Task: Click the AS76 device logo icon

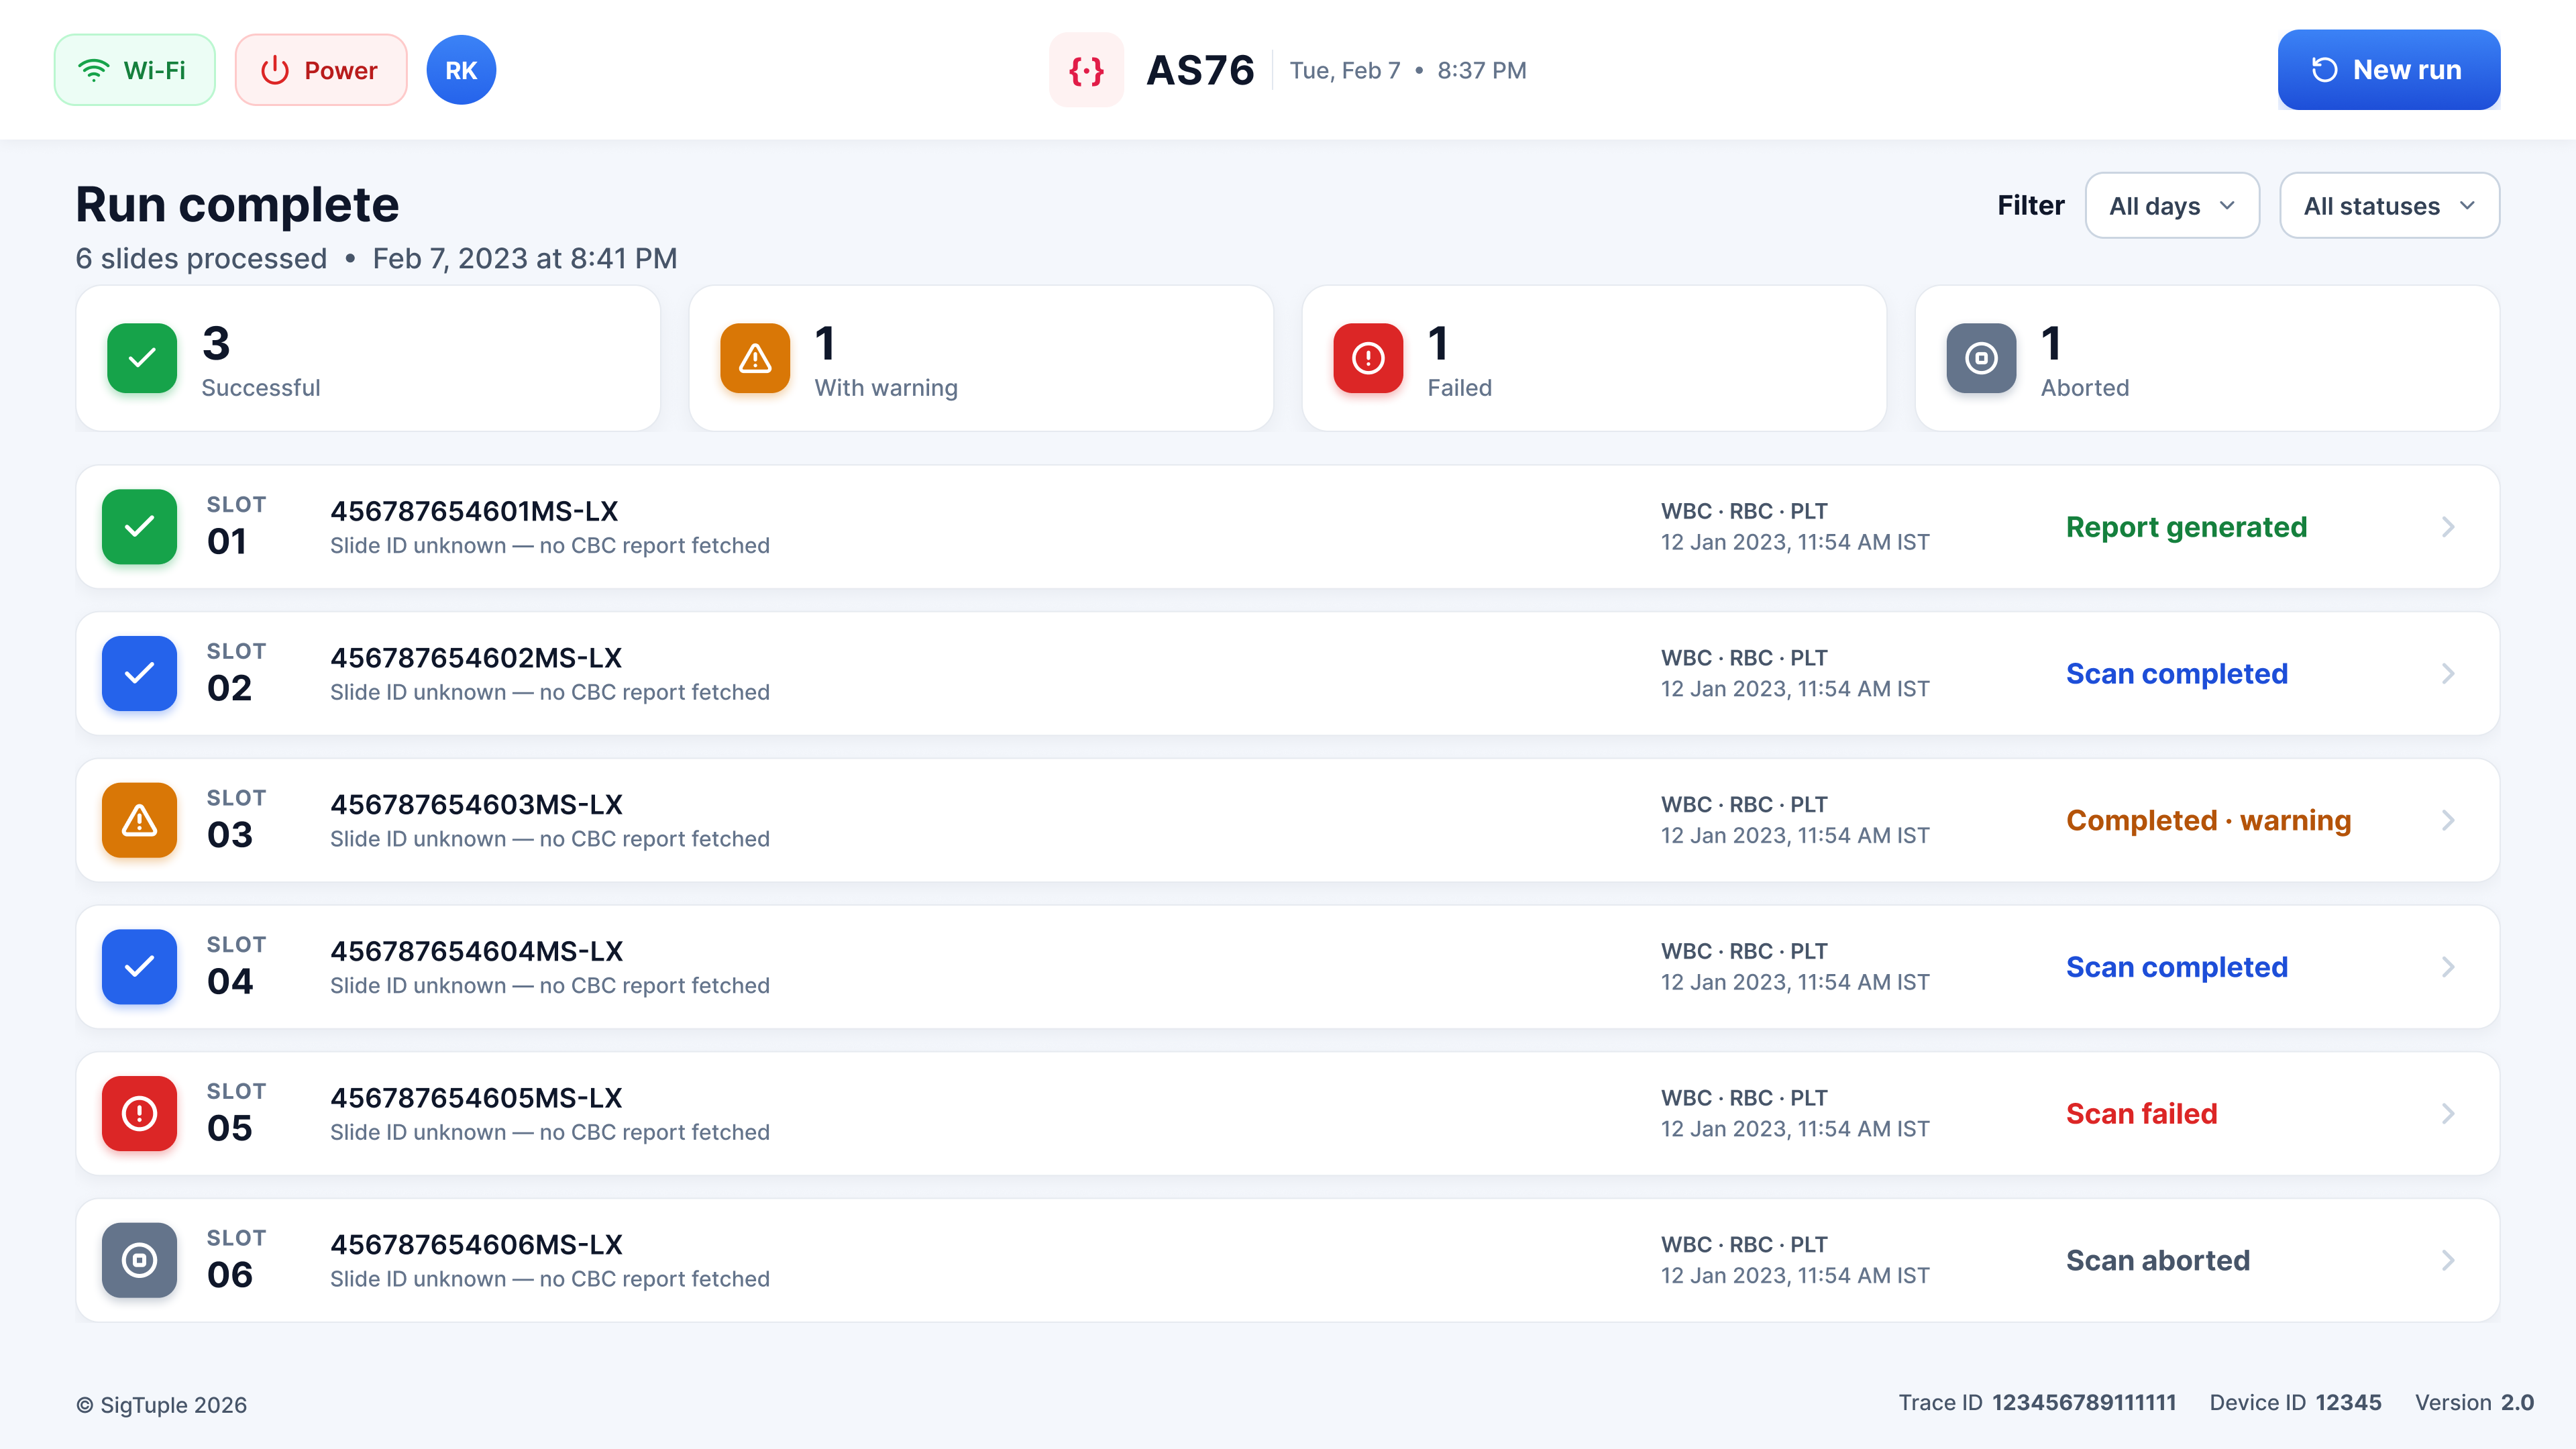Action: coord(1086,70)
